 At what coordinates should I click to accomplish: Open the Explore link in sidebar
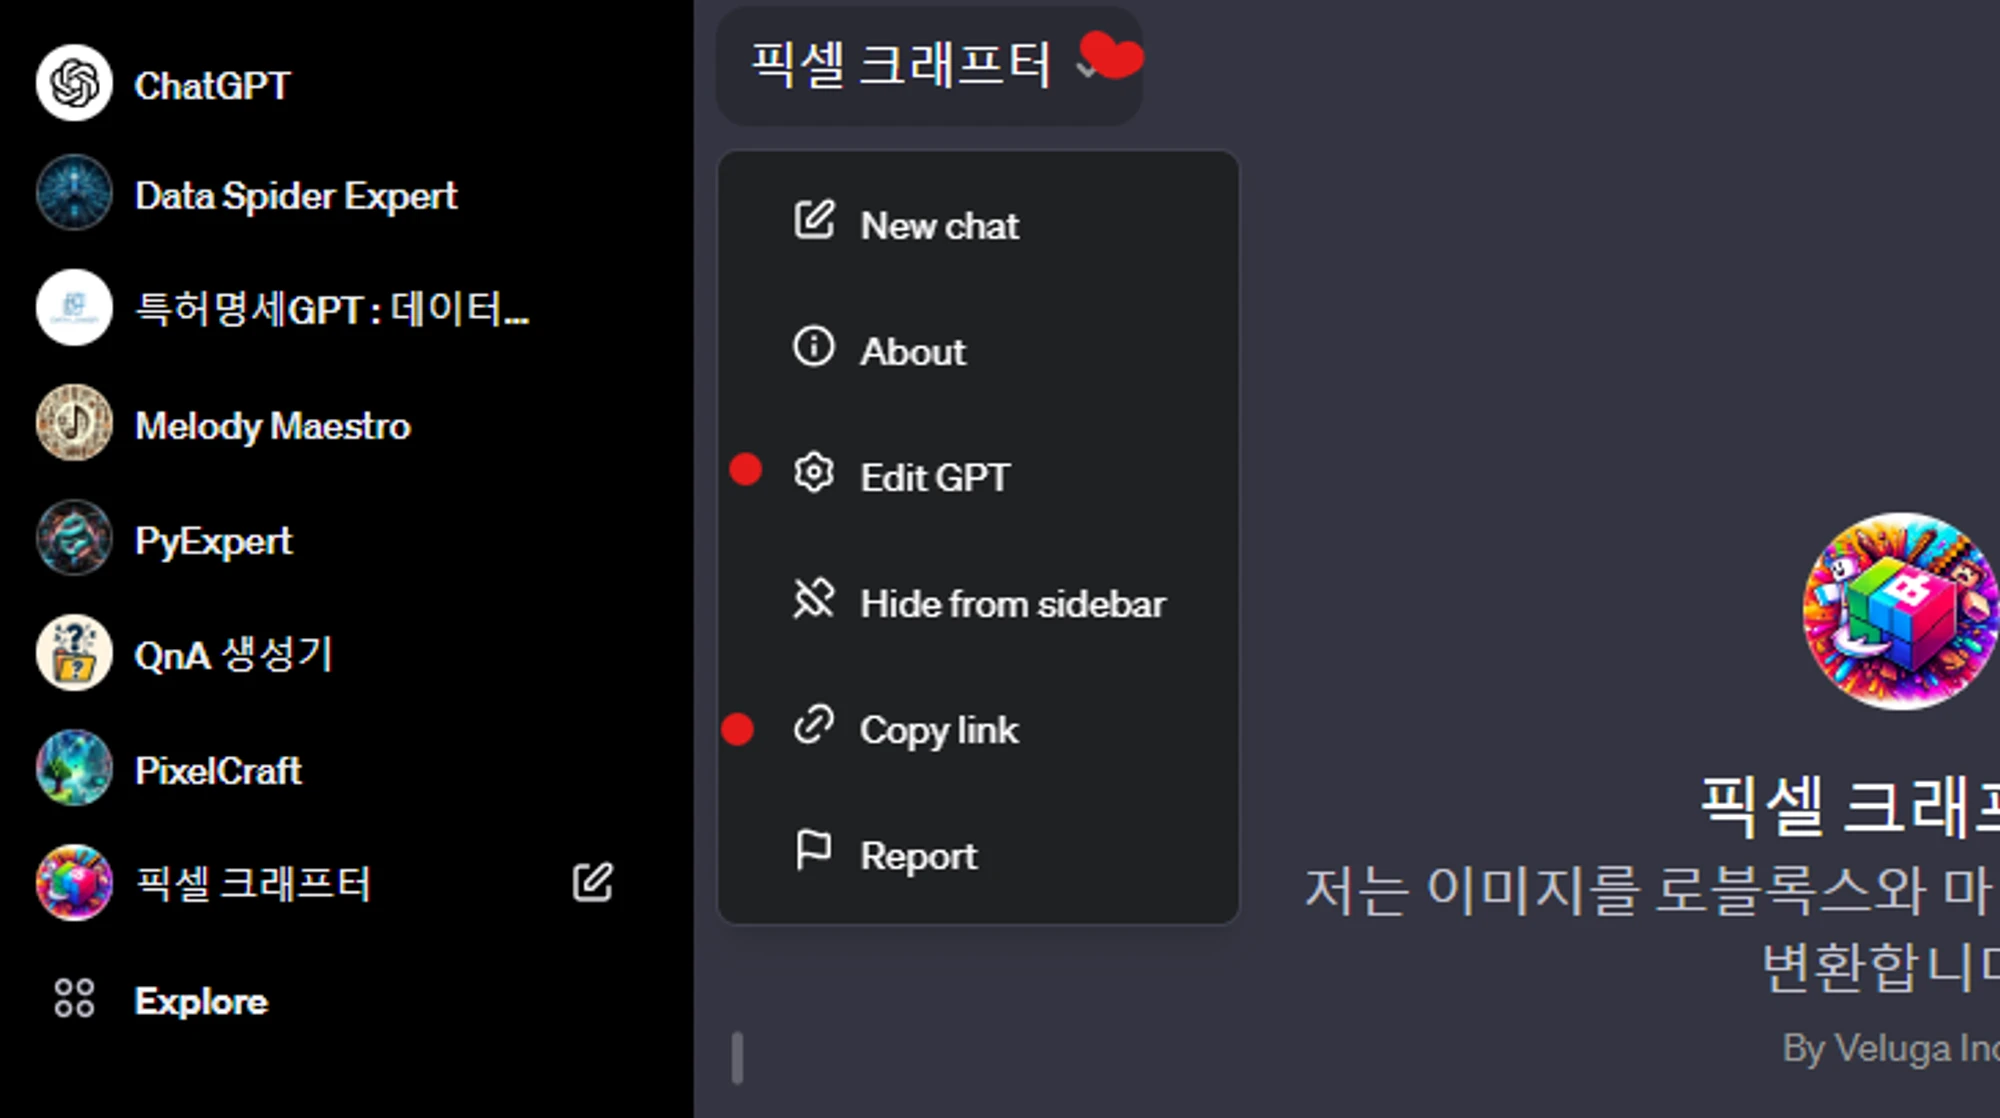coord(201,1001)
